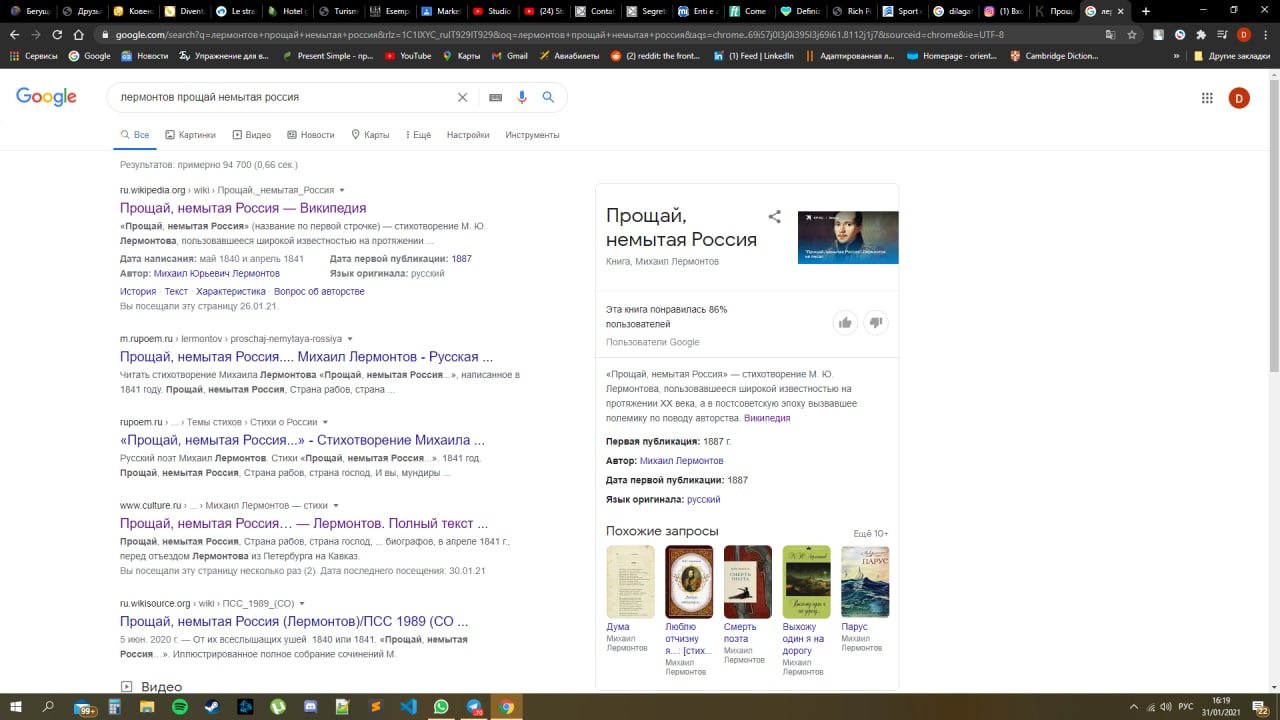This screenshot has height=720, width=1280.
Task: Open the Прощай, немытая Россия — Википедия result
Action: pyautogui.click(x=243, y=208)
